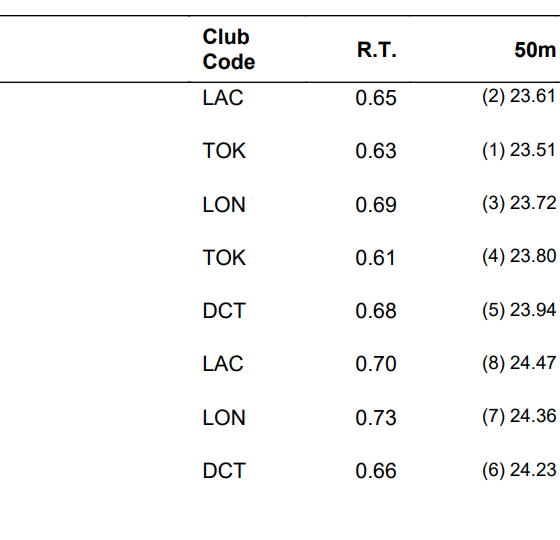
Task: Select reaction time 0.65
Action: [376, 98]
